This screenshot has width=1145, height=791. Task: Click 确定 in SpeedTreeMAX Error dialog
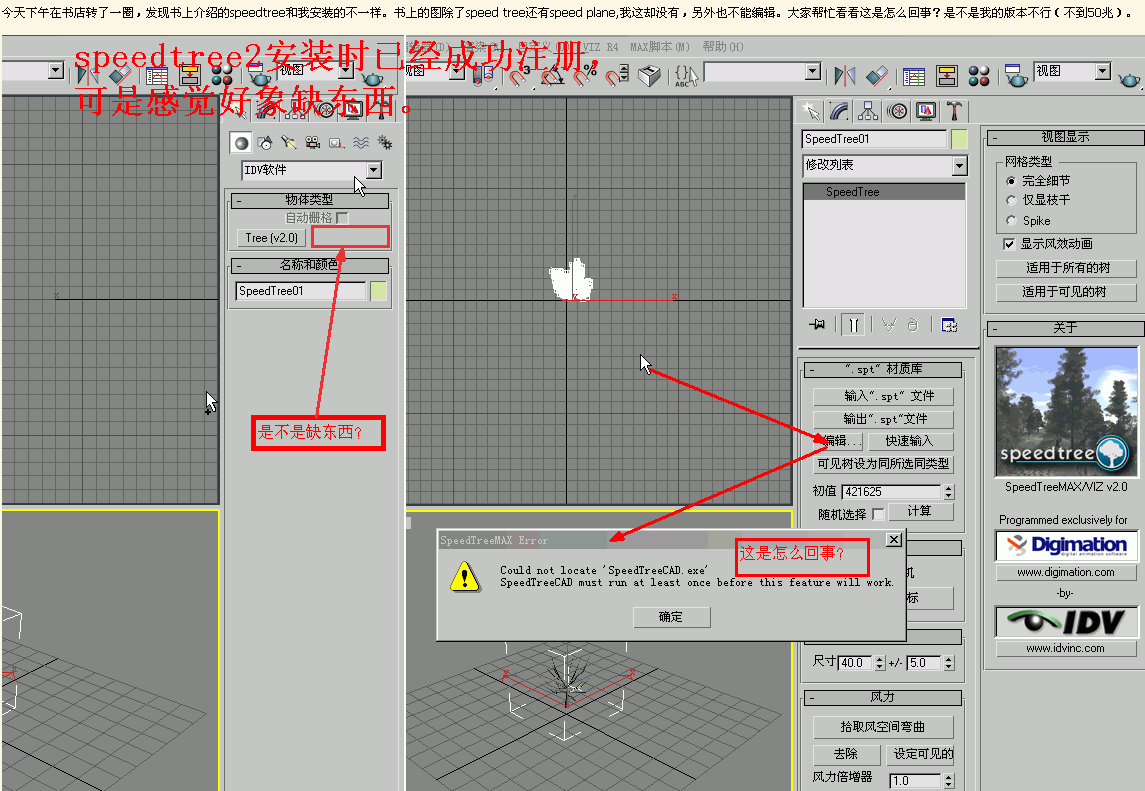click(671, 617)
